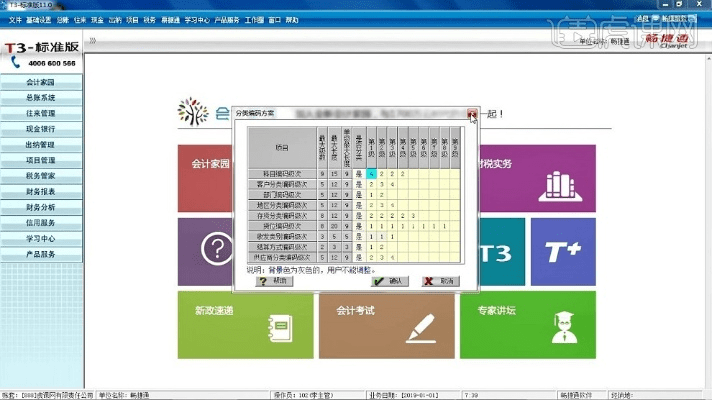The height and width of the screenshot is (400, 712).
Task: Click the 帮助 button in the coding scheme dialog
Action: 274,281
